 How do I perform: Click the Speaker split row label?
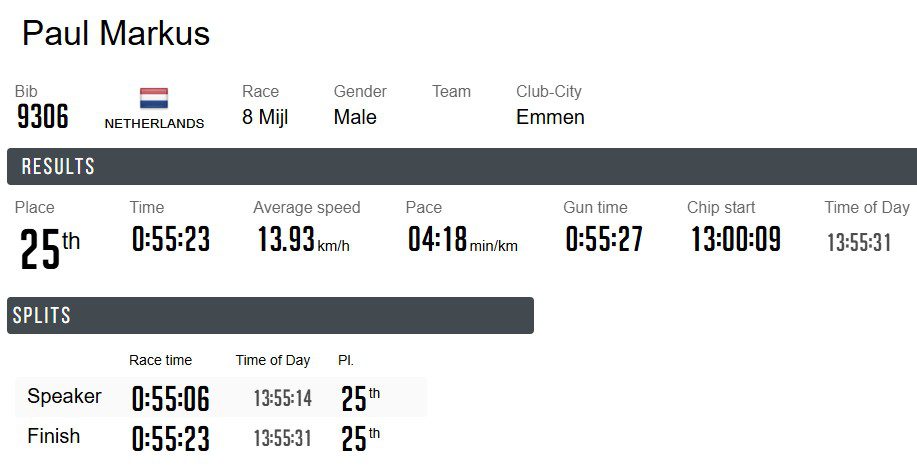(x=64, y=396)
